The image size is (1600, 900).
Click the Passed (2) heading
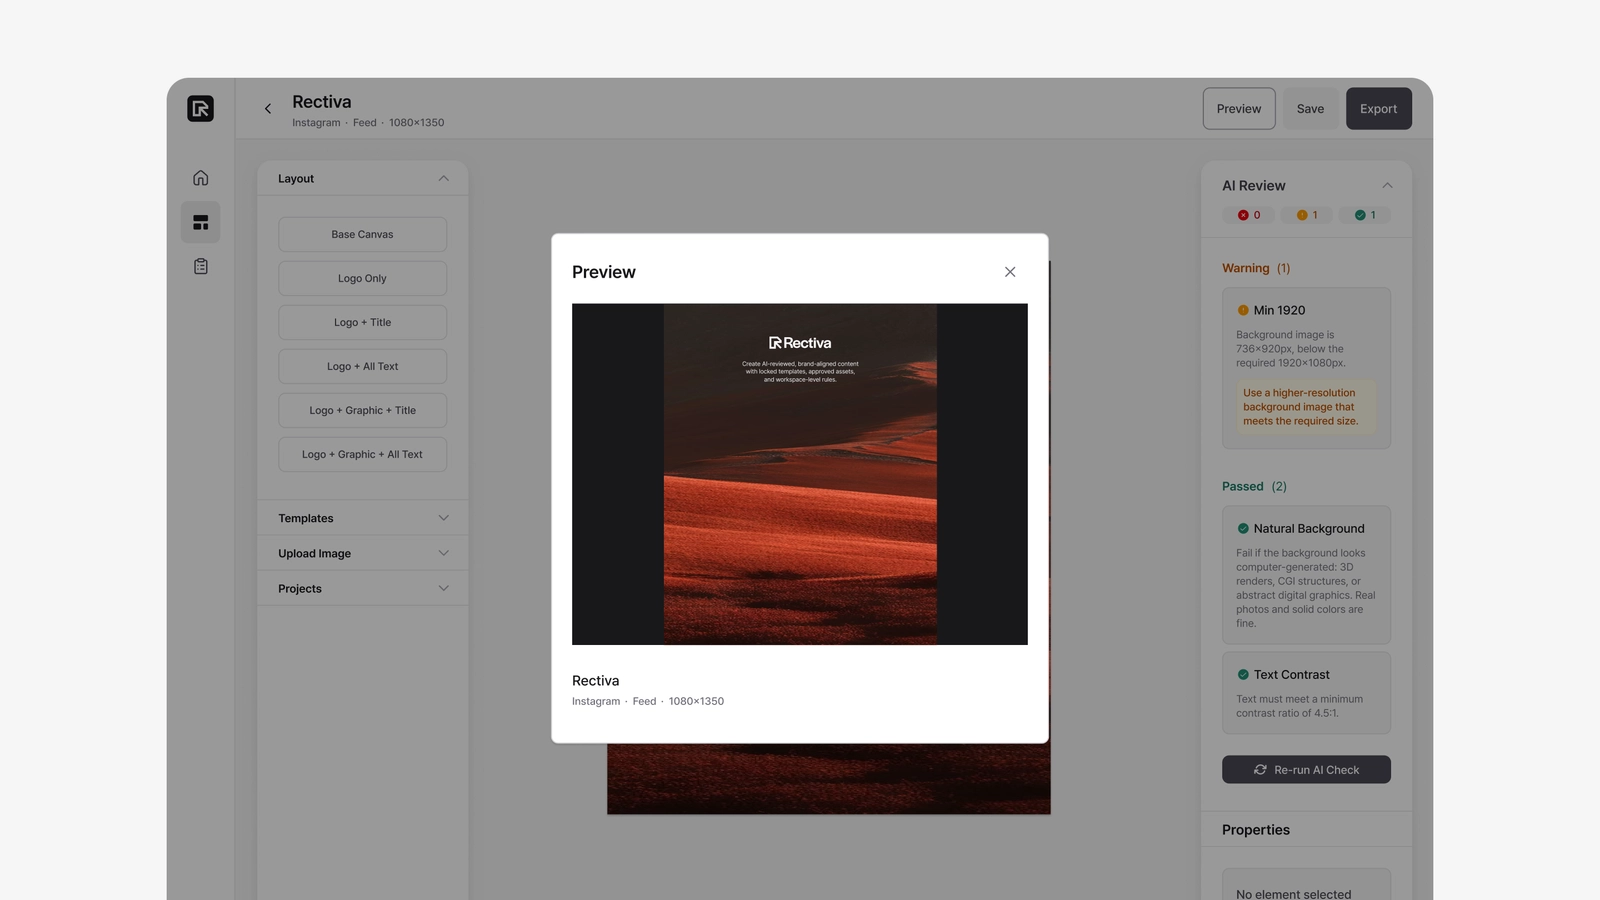click(1254, 486)
